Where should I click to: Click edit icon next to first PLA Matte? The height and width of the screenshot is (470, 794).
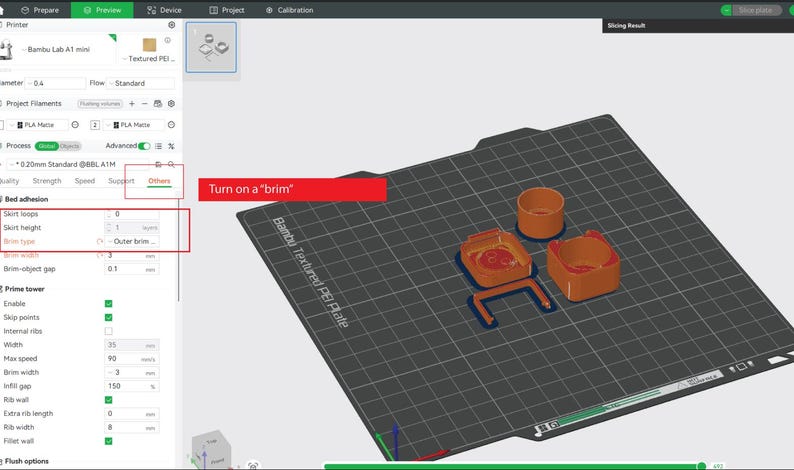click(75, 125)
